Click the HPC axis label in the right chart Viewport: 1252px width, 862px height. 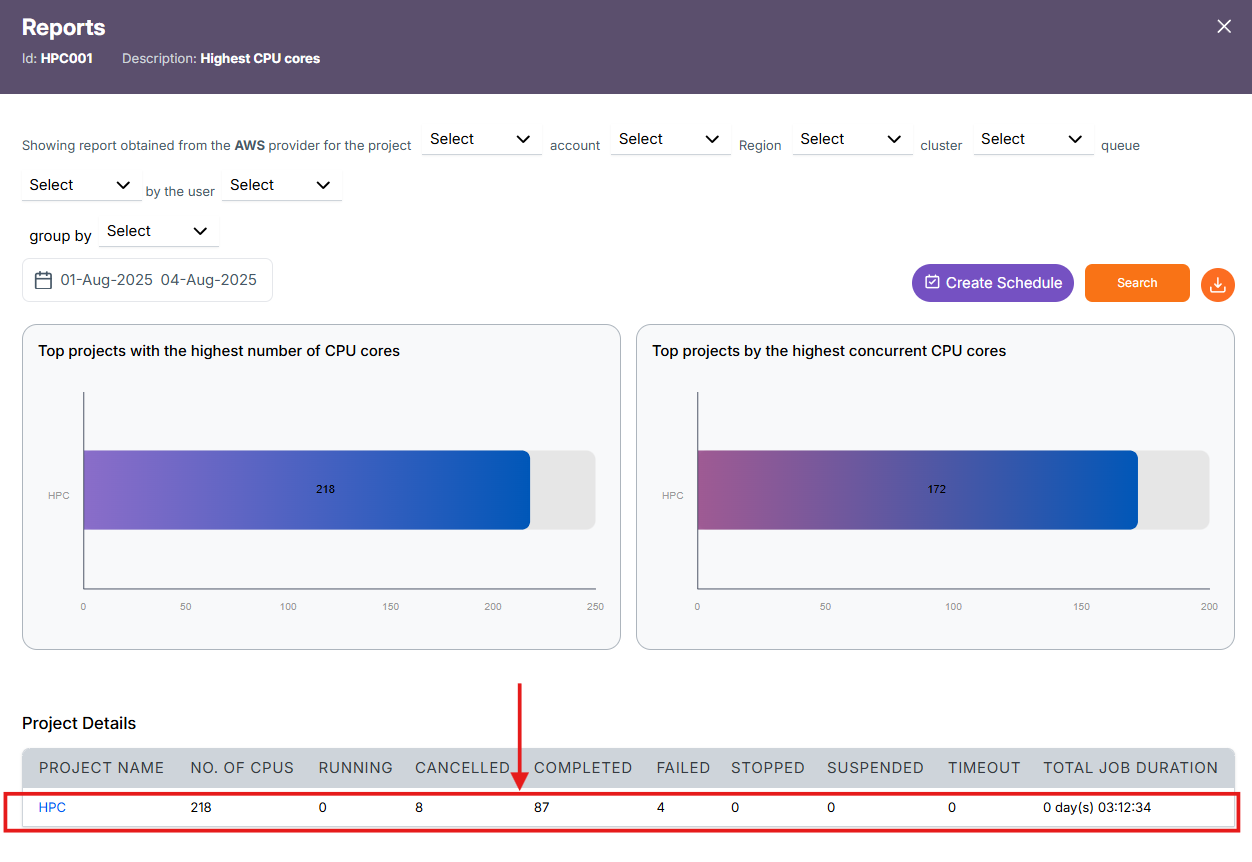[x=673, y=495]
